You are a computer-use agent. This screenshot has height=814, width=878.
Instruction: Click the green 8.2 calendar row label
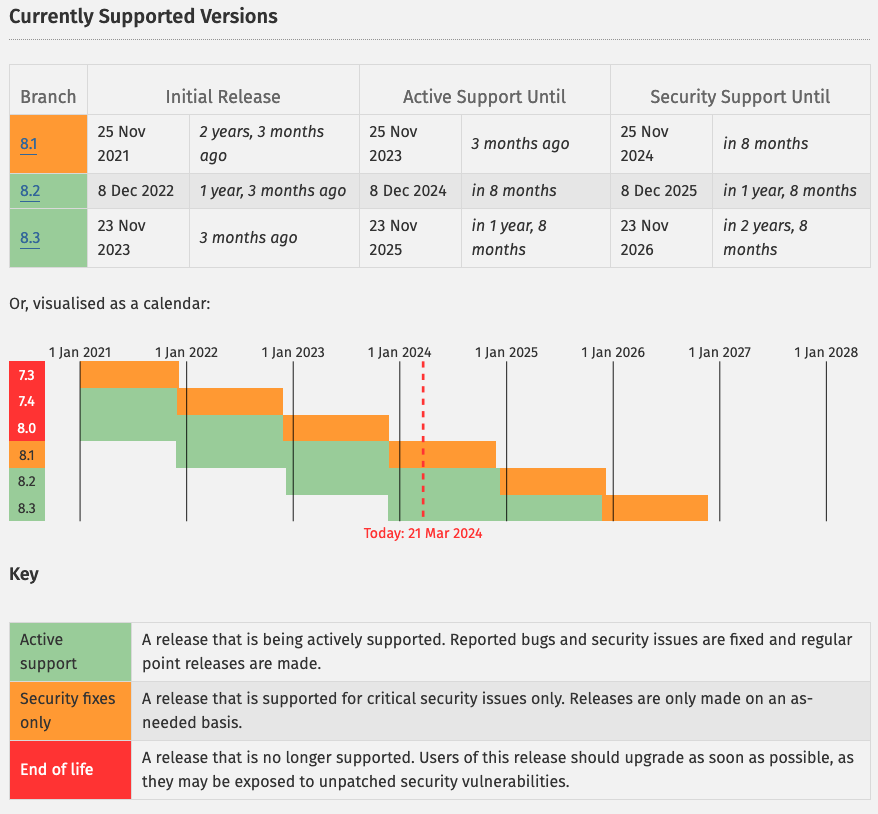[26, 481]
